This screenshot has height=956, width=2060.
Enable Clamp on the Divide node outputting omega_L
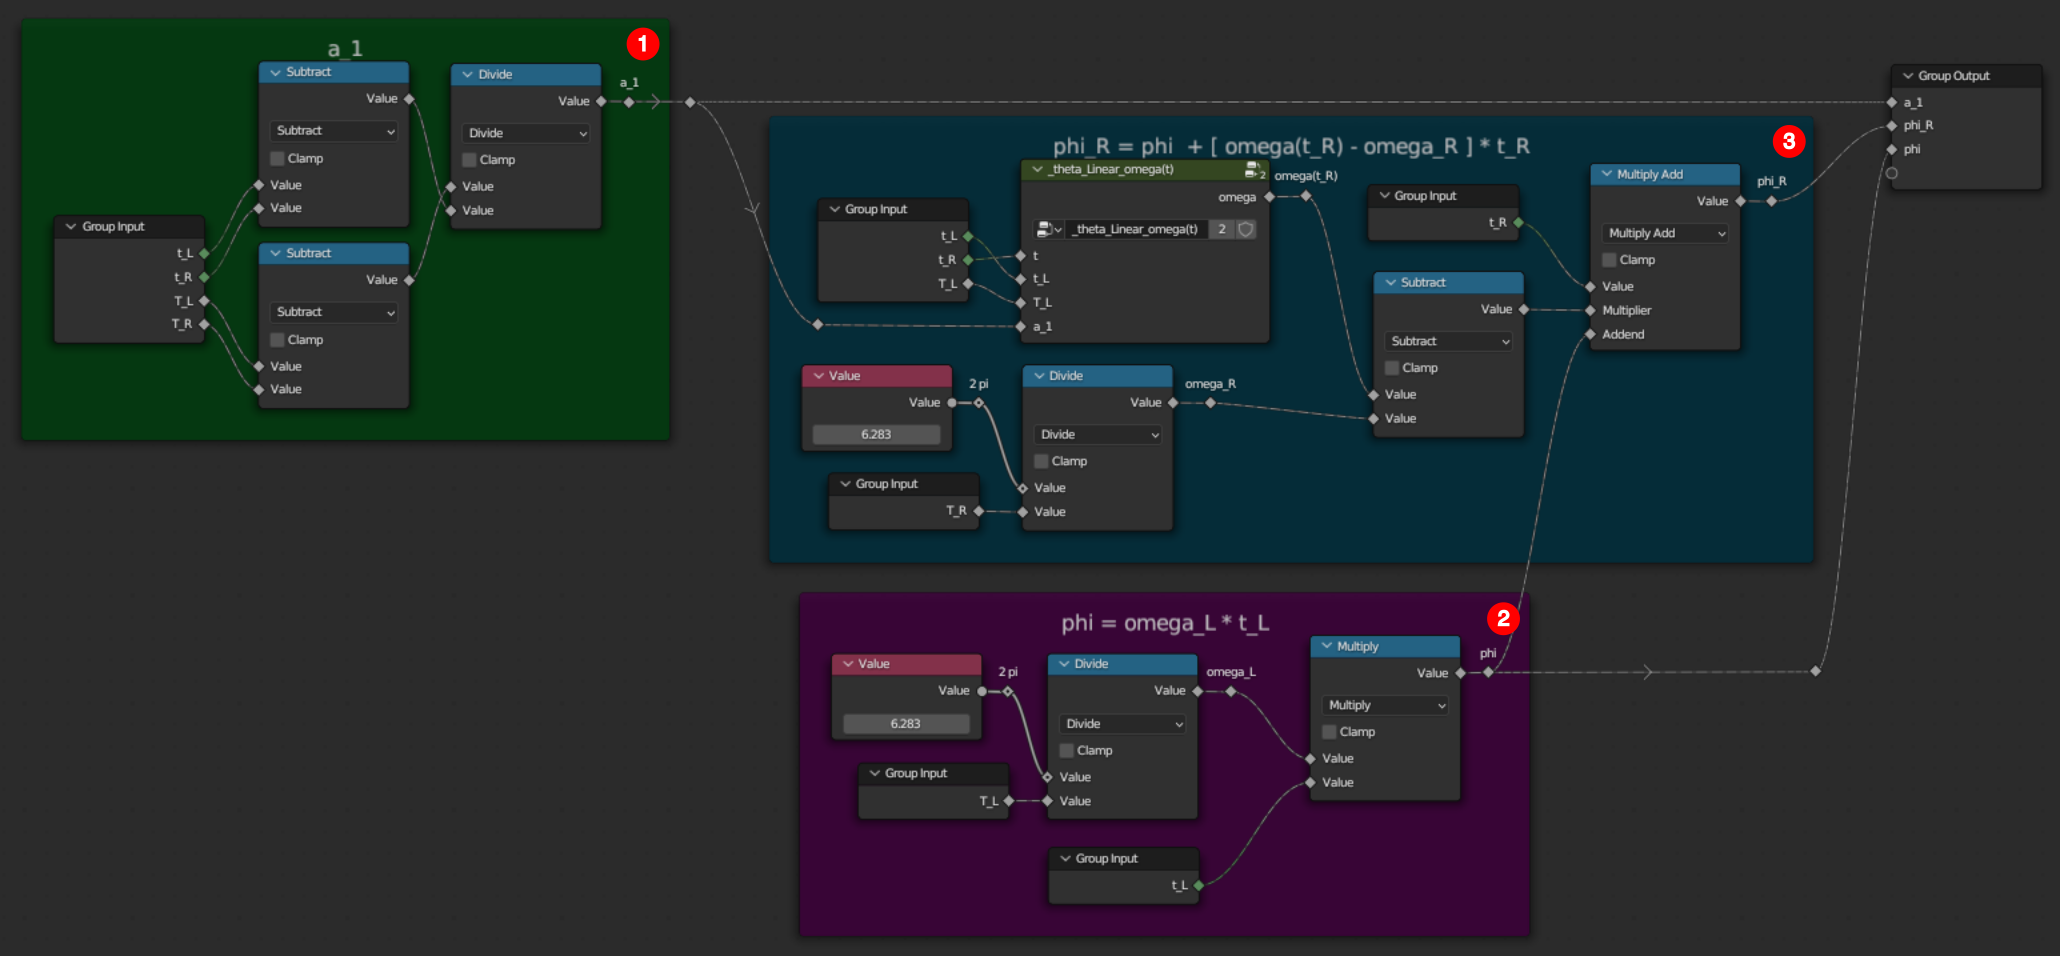(x=1067, y=750)
